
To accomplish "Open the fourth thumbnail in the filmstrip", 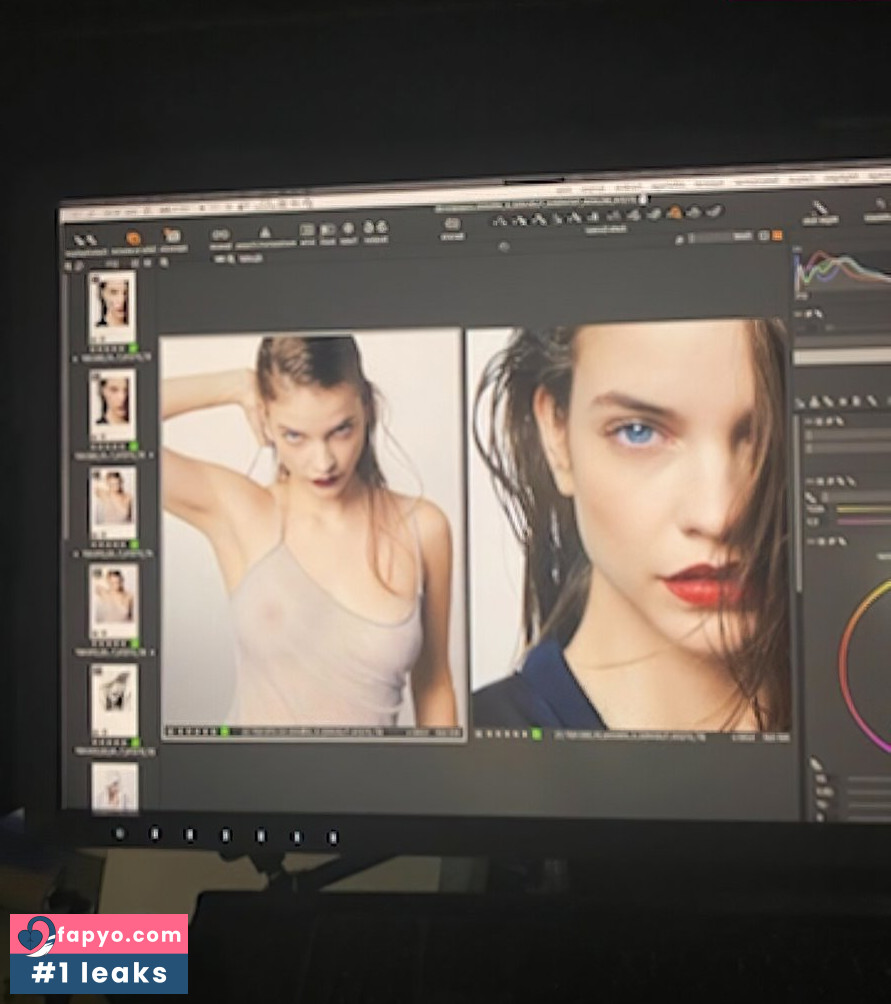I will 114,601.
